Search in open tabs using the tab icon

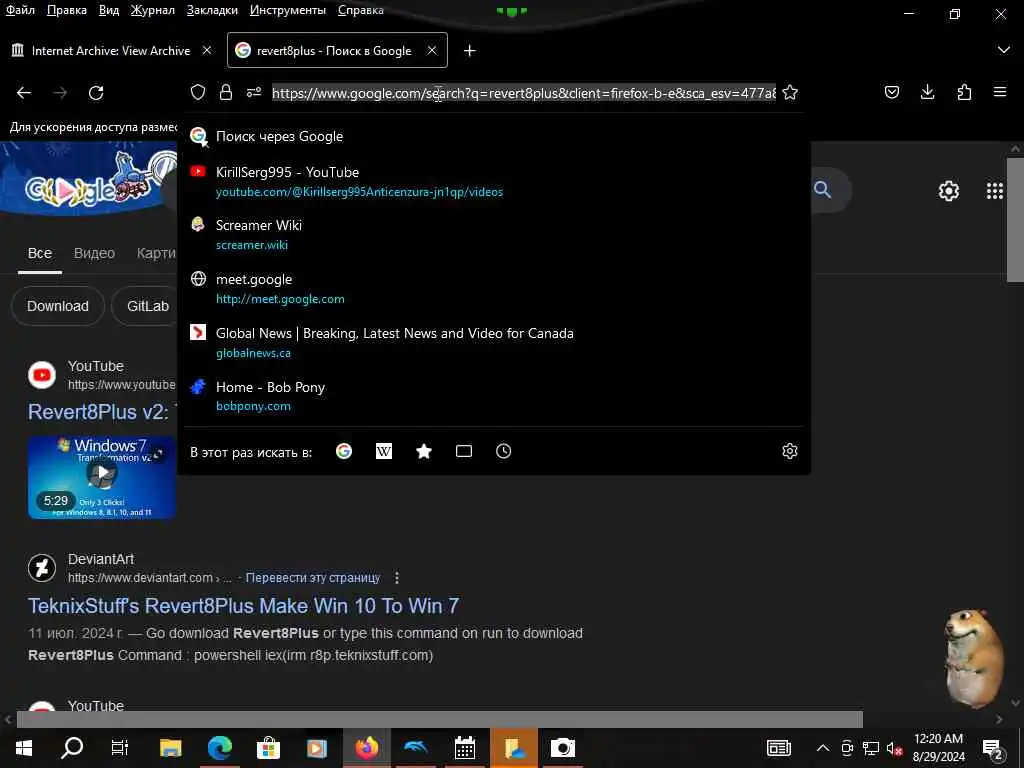pos(464,451)
